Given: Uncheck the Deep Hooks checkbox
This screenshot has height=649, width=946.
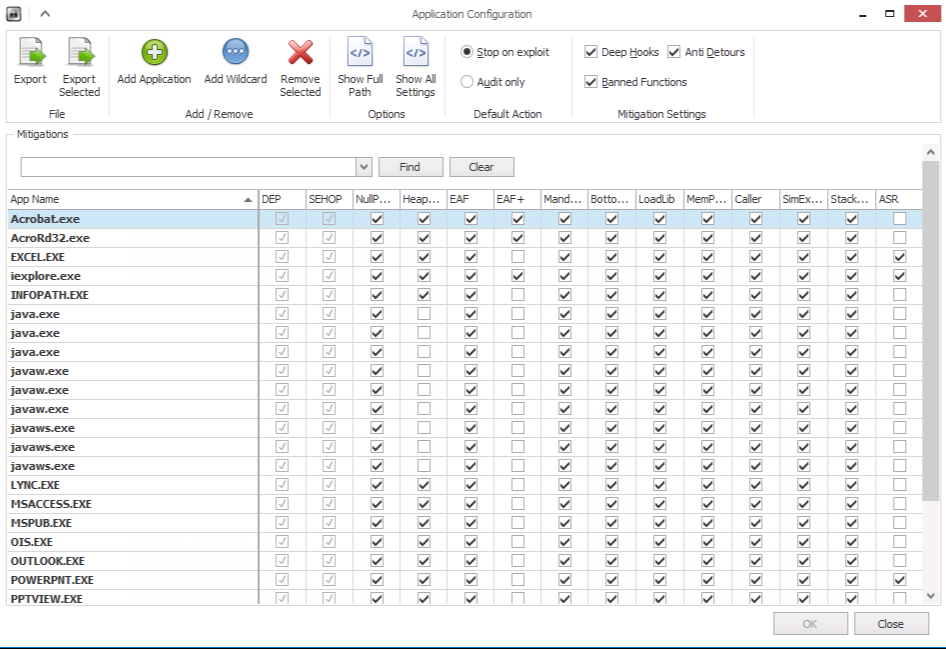Looking at the screenshot, I should [591, 52].
